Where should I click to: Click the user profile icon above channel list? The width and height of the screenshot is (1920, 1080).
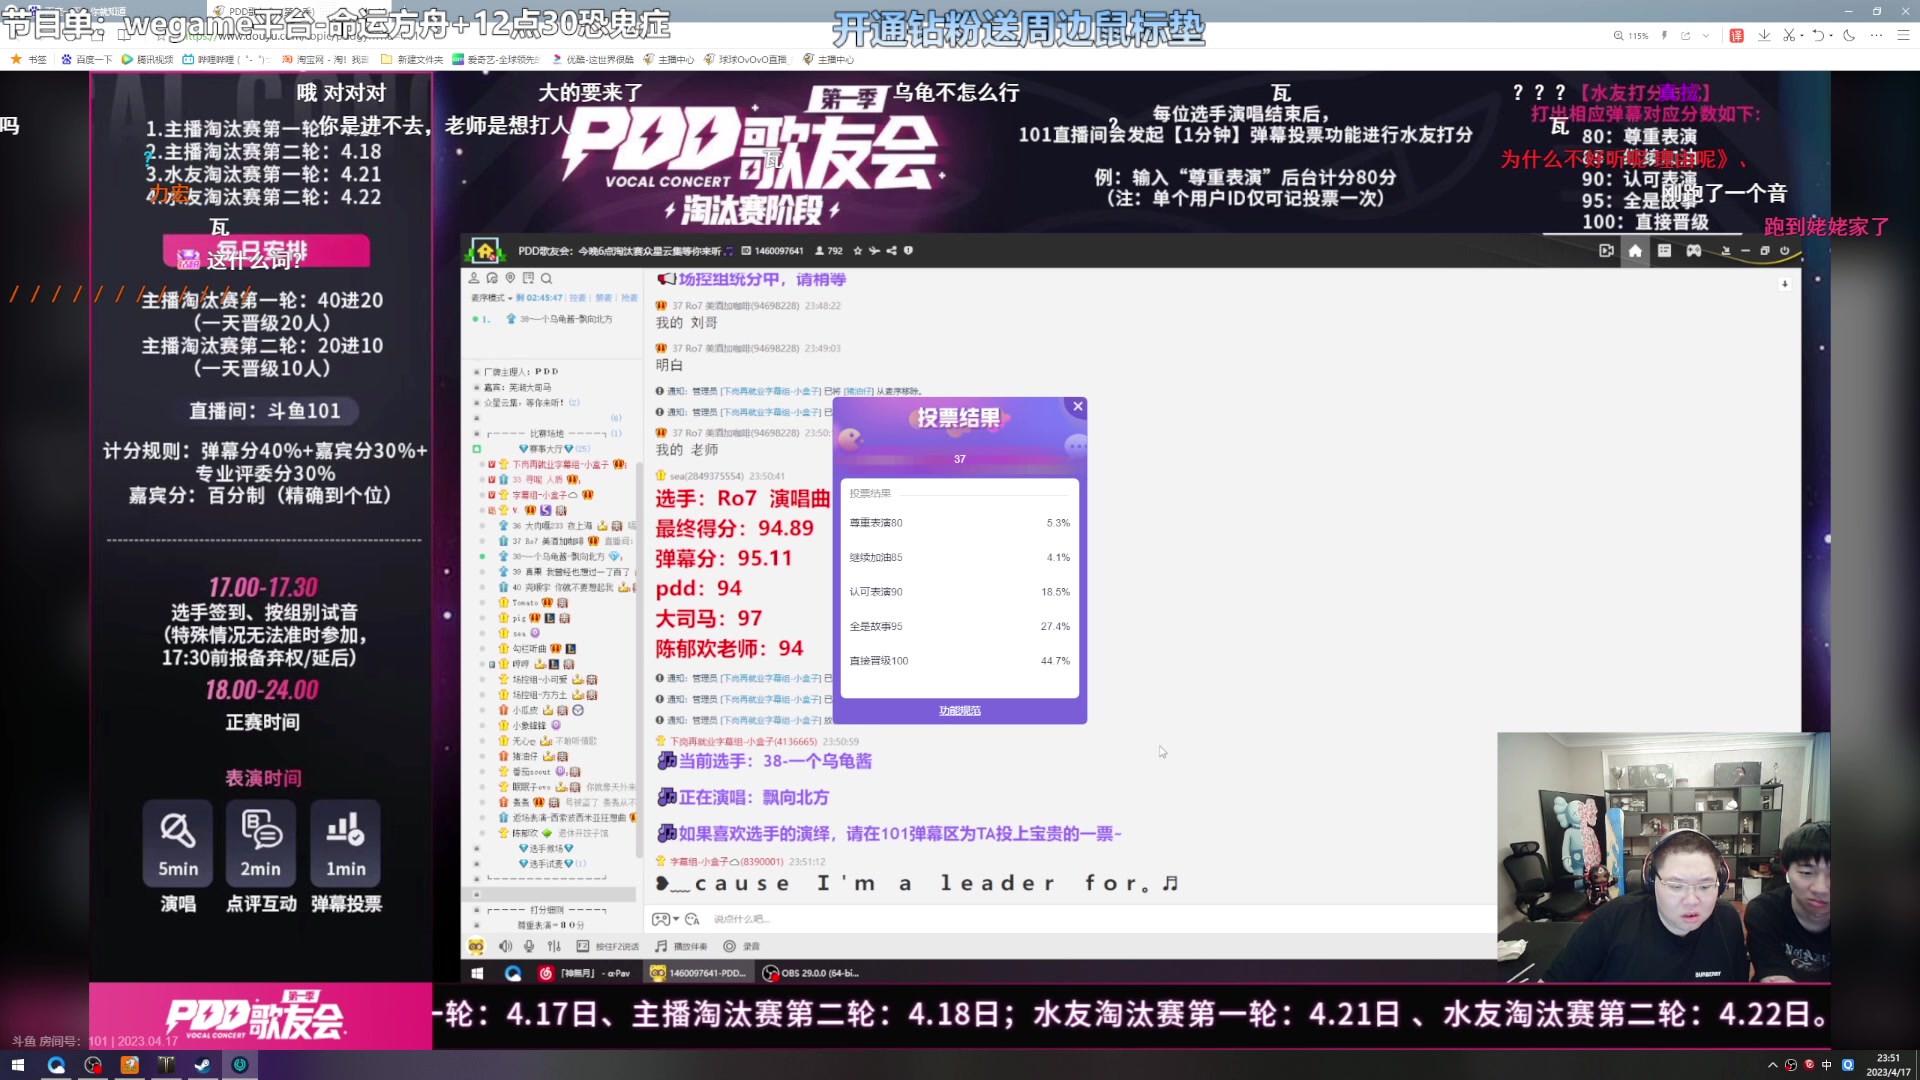point(475,278)
